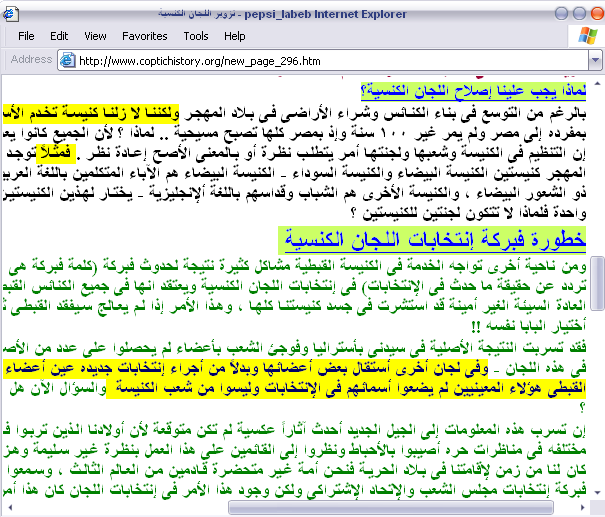This screenshot has height=517, width=605.
Task: Click the Windows flag logo
Action: (x=583, y=37)
